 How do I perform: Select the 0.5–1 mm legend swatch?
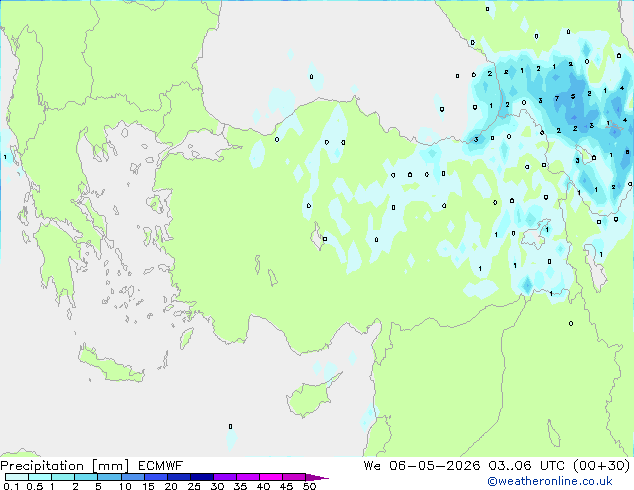pyautogui.click(x=40, y=477)
